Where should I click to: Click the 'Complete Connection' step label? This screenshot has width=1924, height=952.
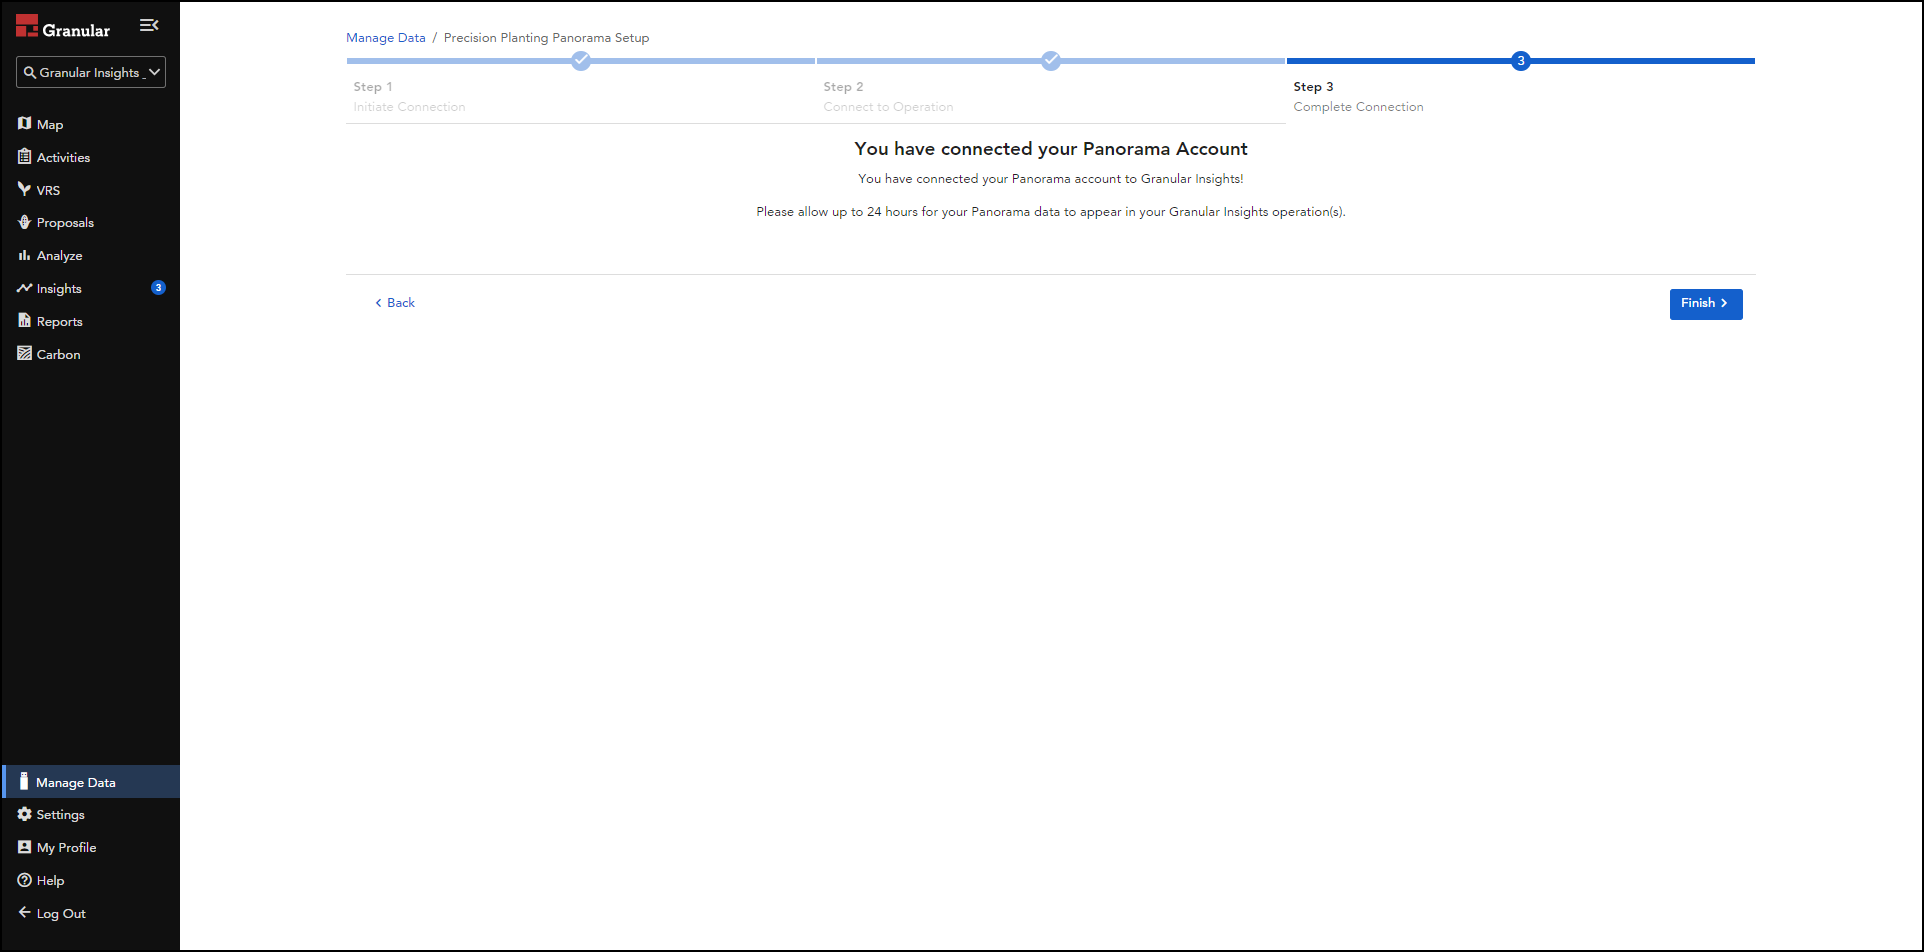coord(1358,107)
